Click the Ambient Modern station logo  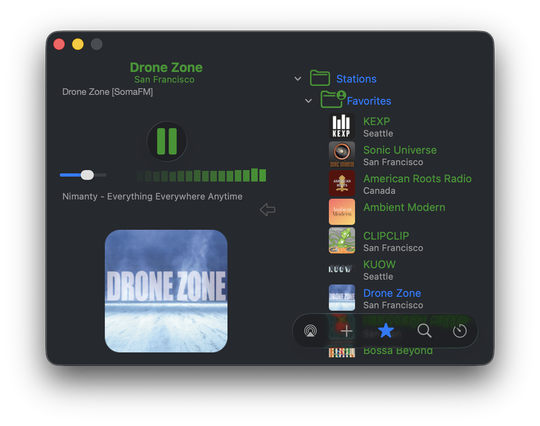point(342,212)
